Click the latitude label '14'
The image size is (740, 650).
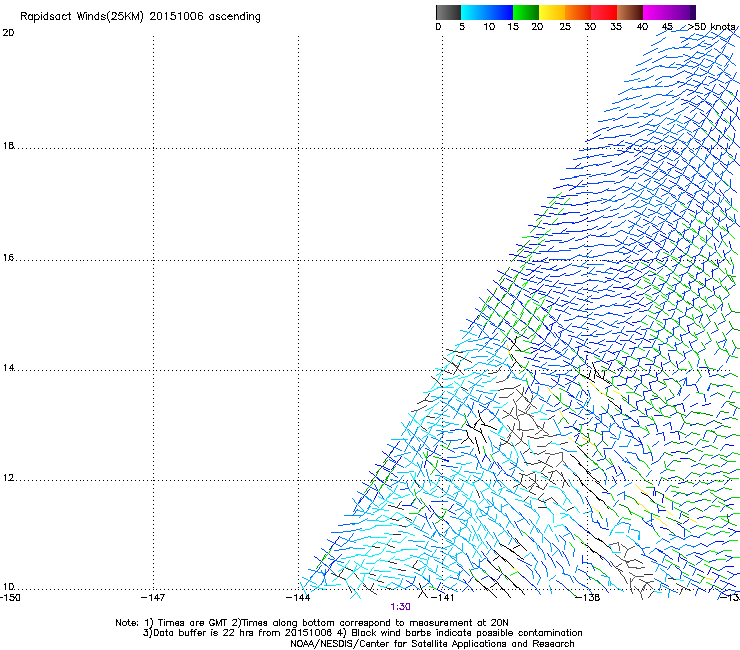click(x=8, y=368)
